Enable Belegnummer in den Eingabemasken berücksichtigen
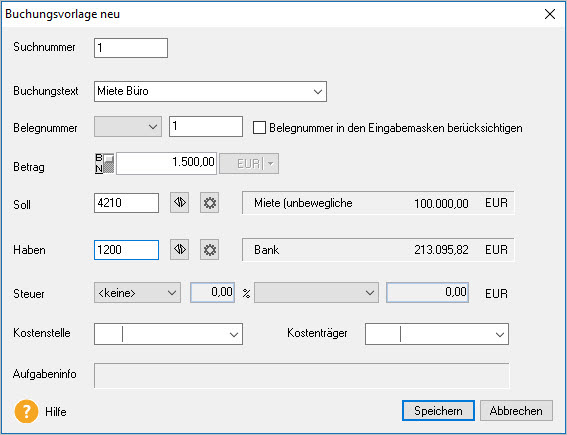This screenshot has width=567, height=435. pos(259,128)
